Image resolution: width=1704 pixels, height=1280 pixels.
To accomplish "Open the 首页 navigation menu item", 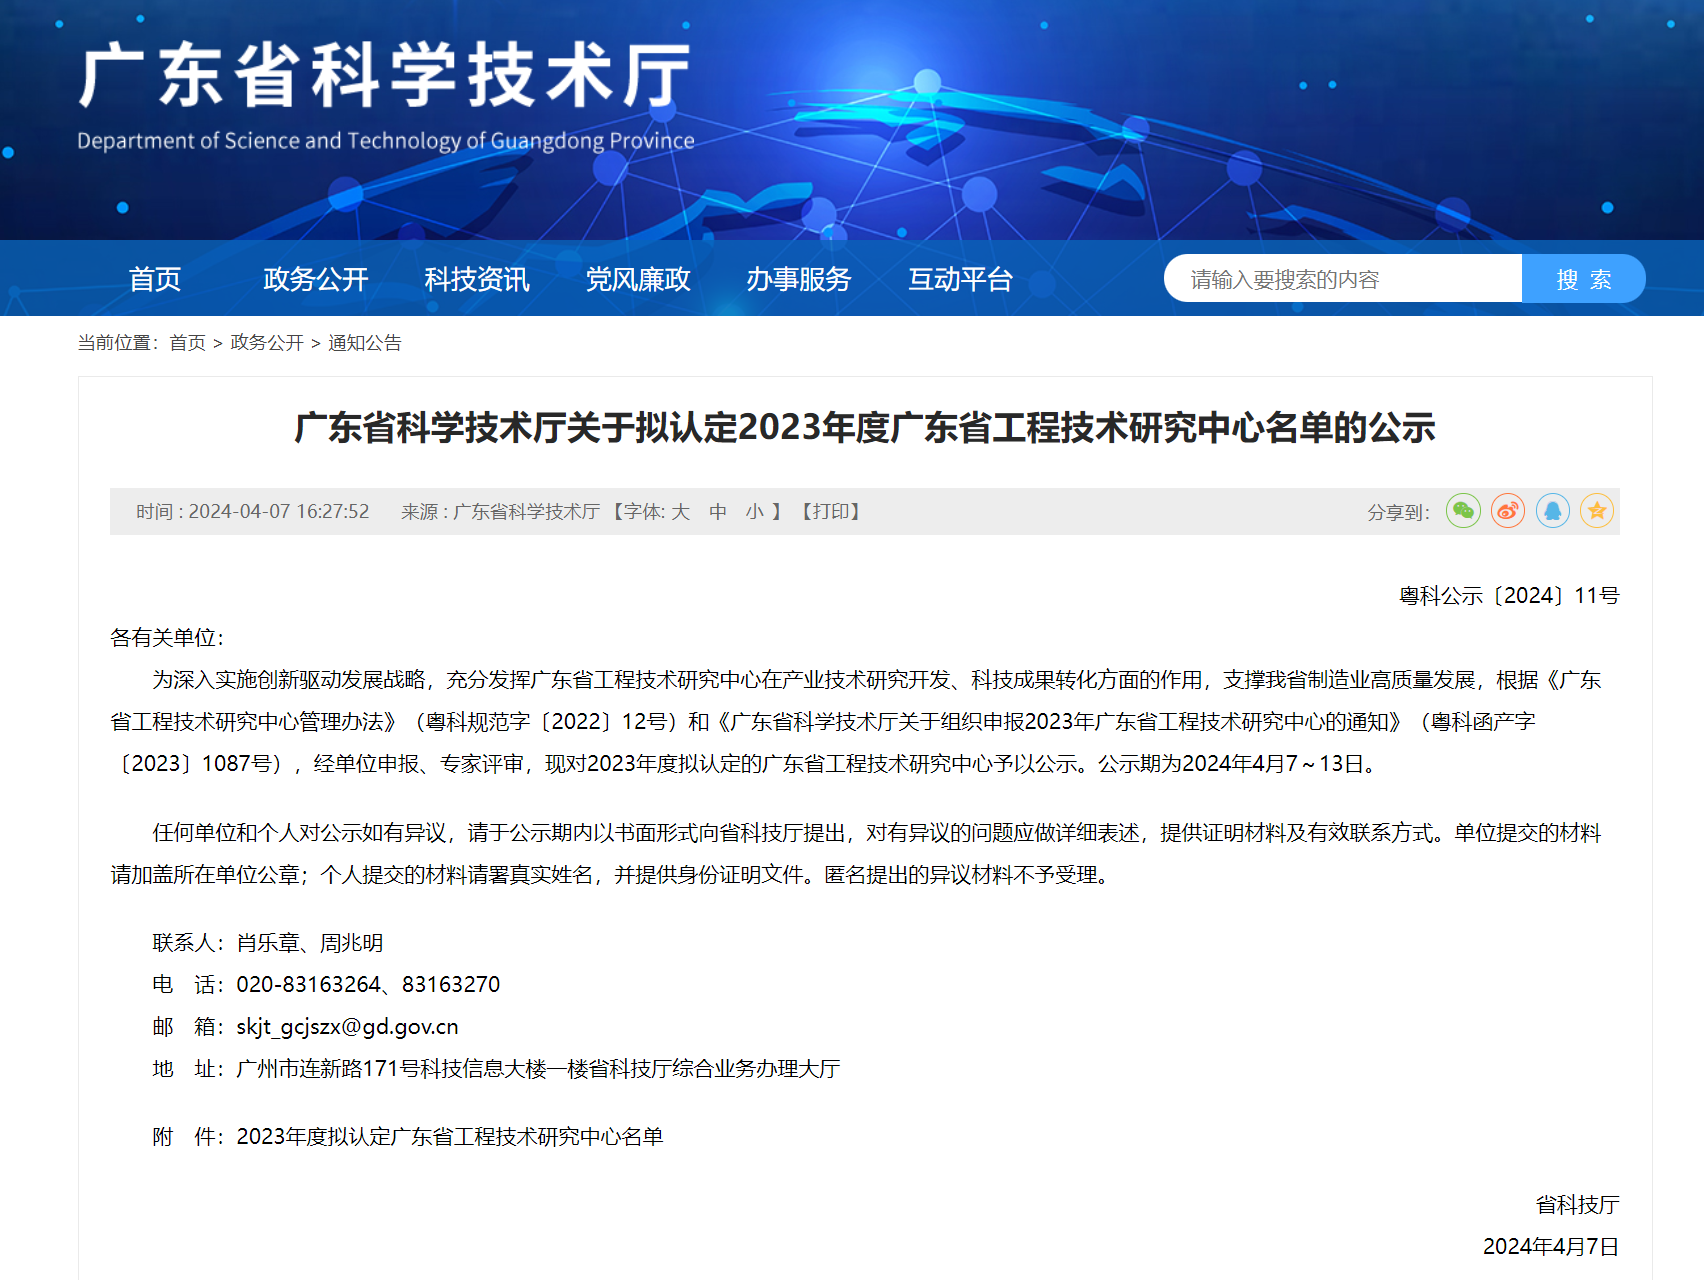I will (156, 280).
